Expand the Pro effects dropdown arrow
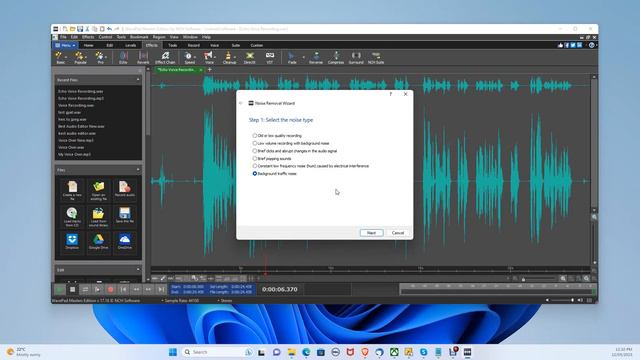Viewport: 640px width, 360px height. point(107,58)
